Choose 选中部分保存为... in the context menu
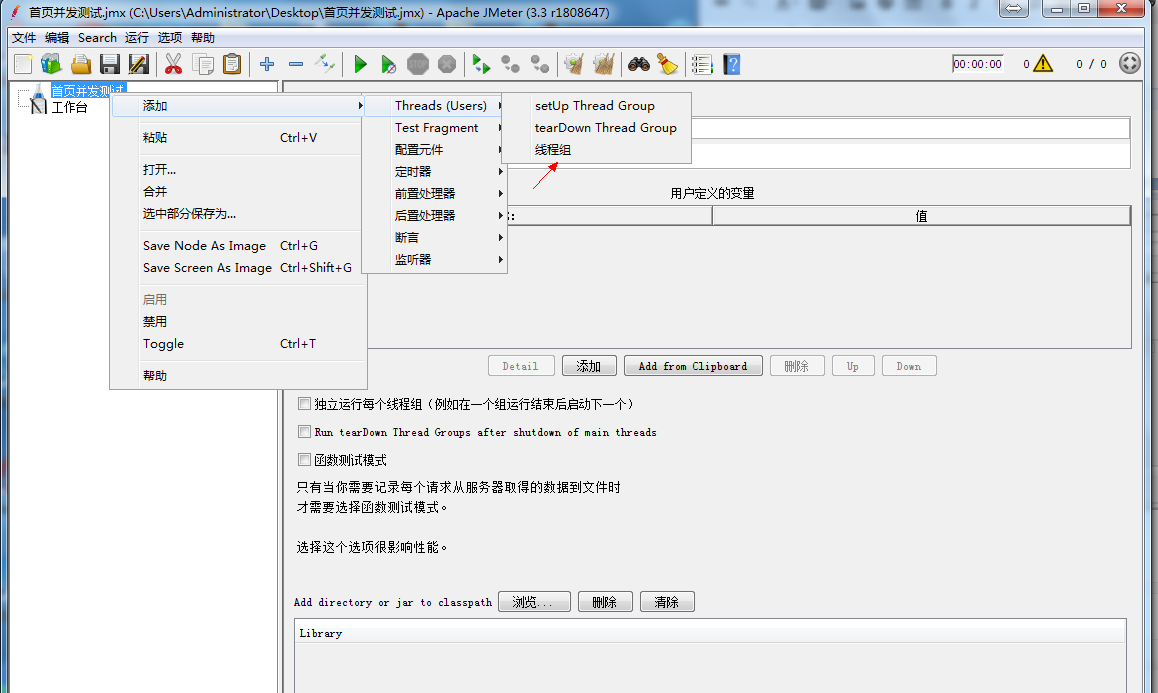The height and width of the screenshot is (693, 1158). click(239, 214)
